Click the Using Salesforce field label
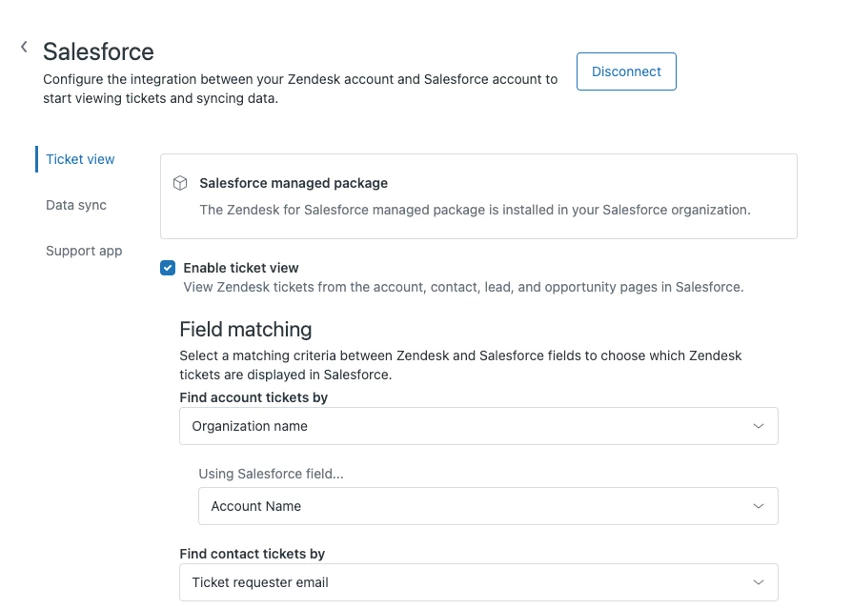Screen dimensions: 852x610 270,474
